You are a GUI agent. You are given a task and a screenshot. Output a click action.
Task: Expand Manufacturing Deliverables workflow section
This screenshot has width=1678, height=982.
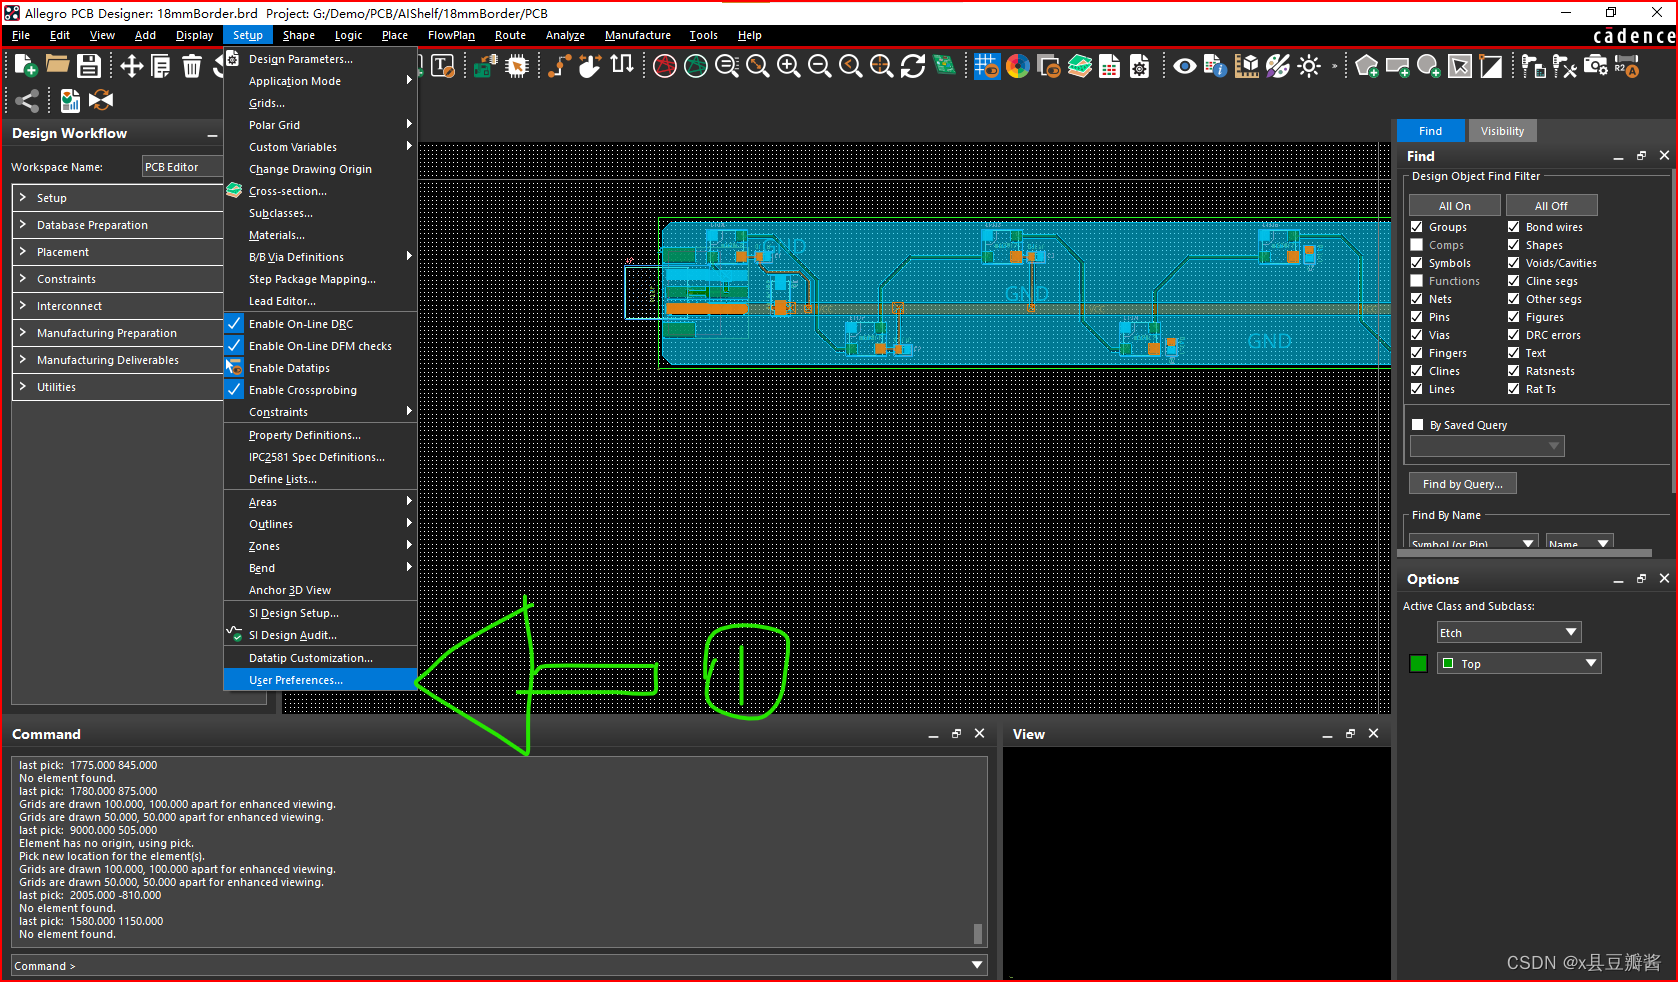point(23,360)
